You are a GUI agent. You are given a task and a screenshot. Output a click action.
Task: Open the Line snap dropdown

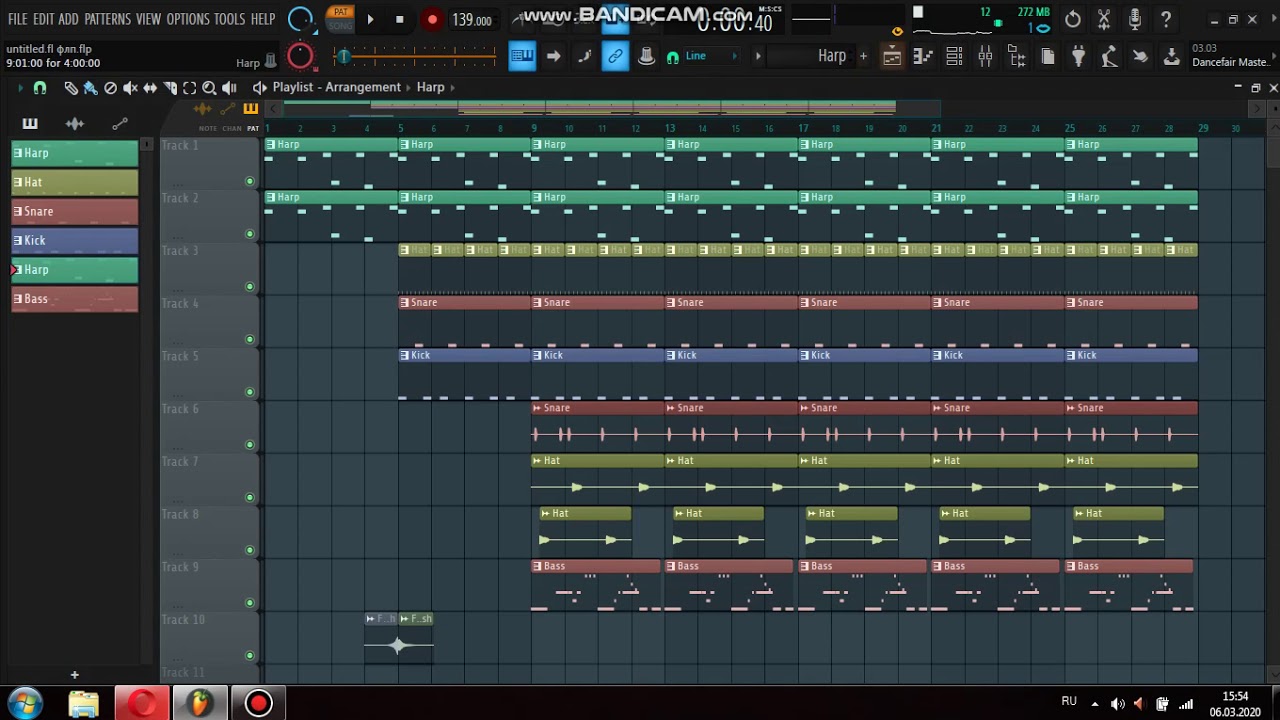click(x=710, y=56)
